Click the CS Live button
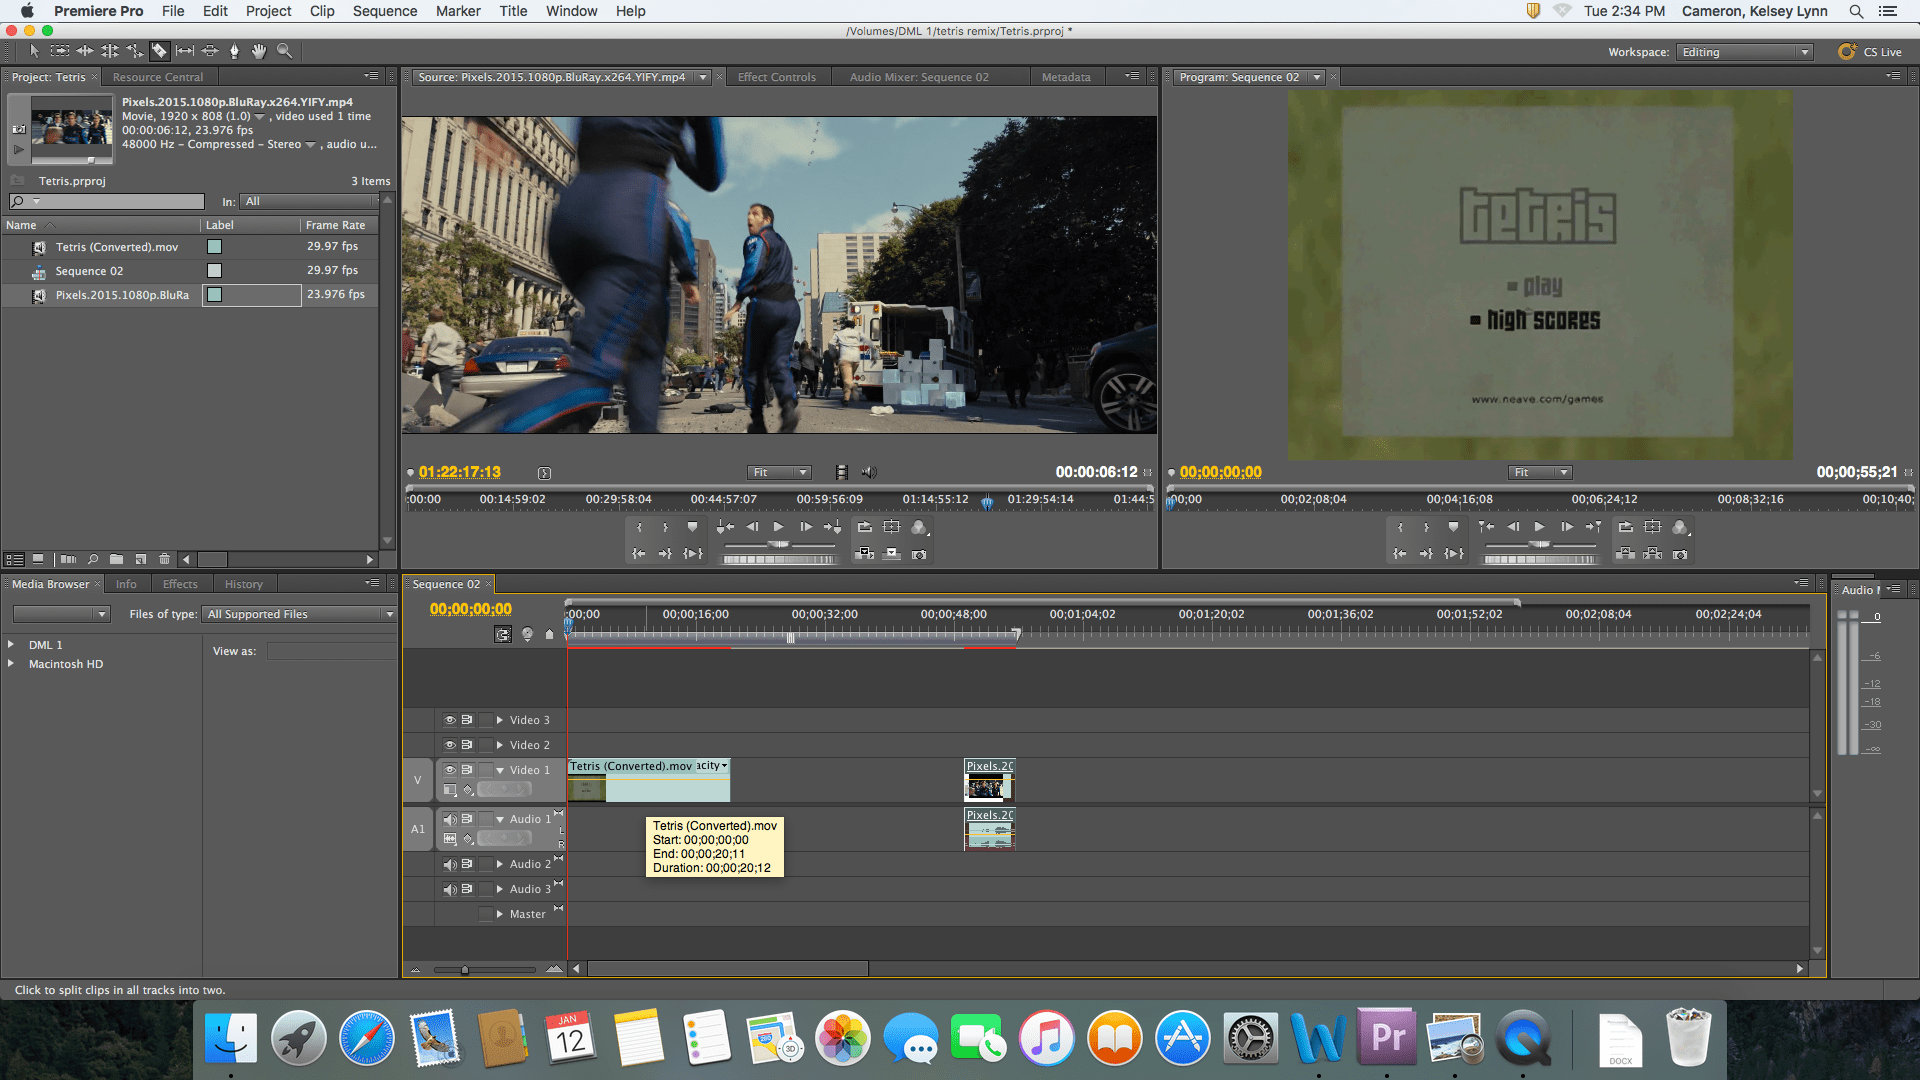The image size is (1920, 1080). pos(1870,52)
